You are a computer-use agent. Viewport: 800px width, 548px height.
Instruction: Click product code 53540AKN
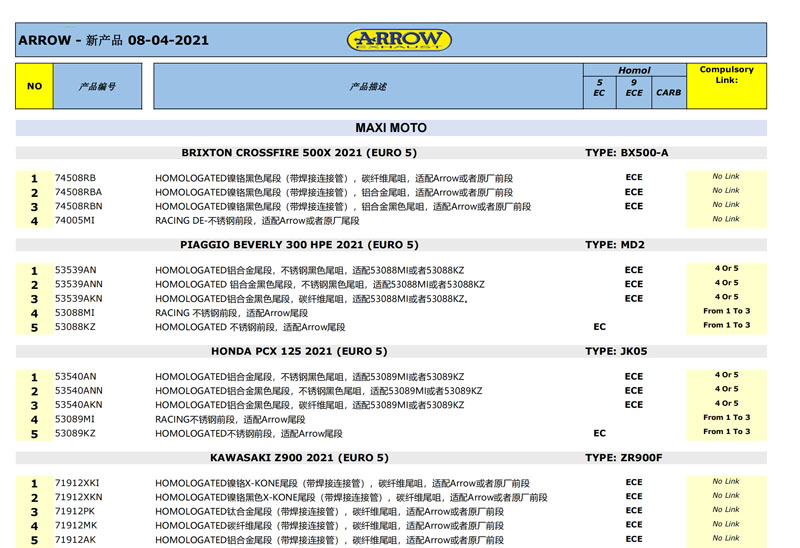pos(79,405)
